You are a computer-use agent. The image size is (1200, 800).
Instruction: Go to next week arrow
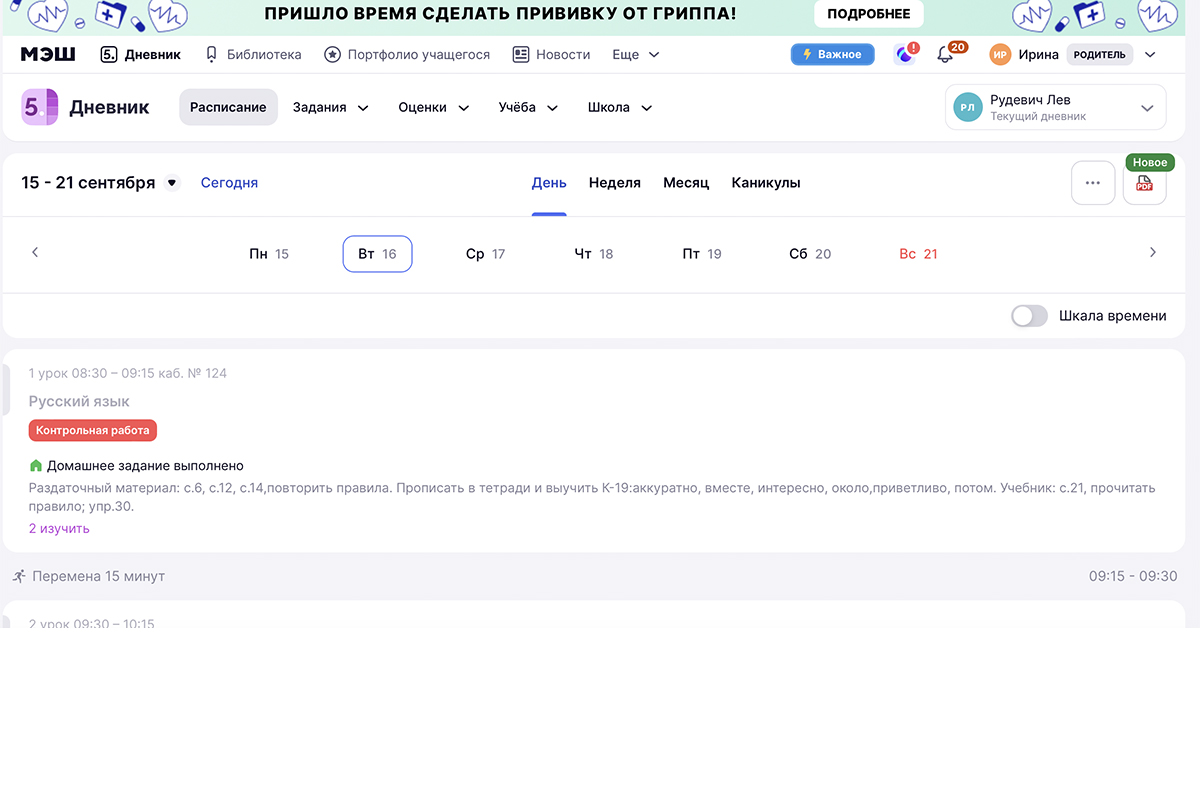(x=1152, y=253)
